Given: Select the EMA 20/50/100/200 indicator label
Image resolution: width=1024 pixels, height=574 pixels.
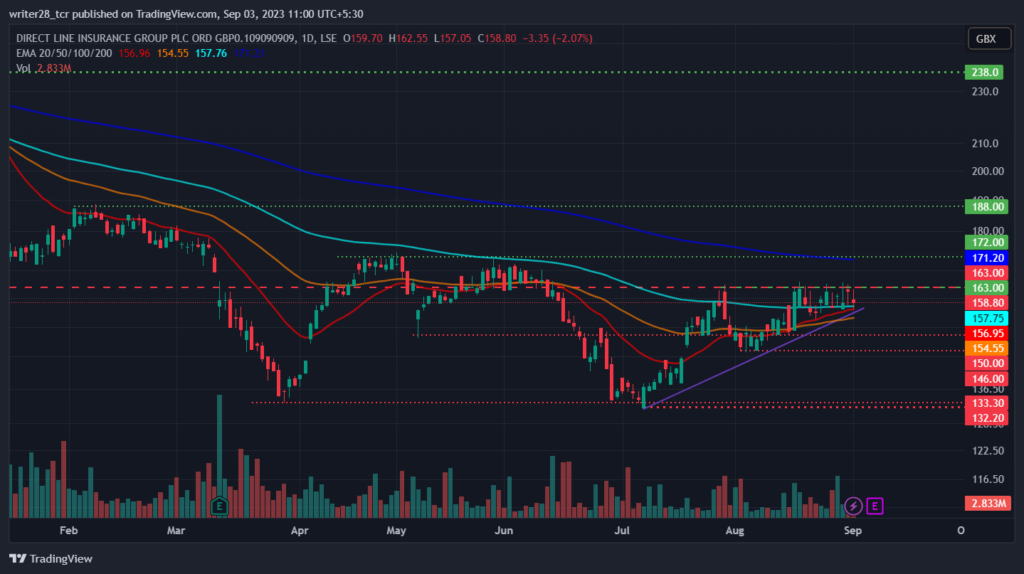Looking at the screenshot, I should (64, 54).
